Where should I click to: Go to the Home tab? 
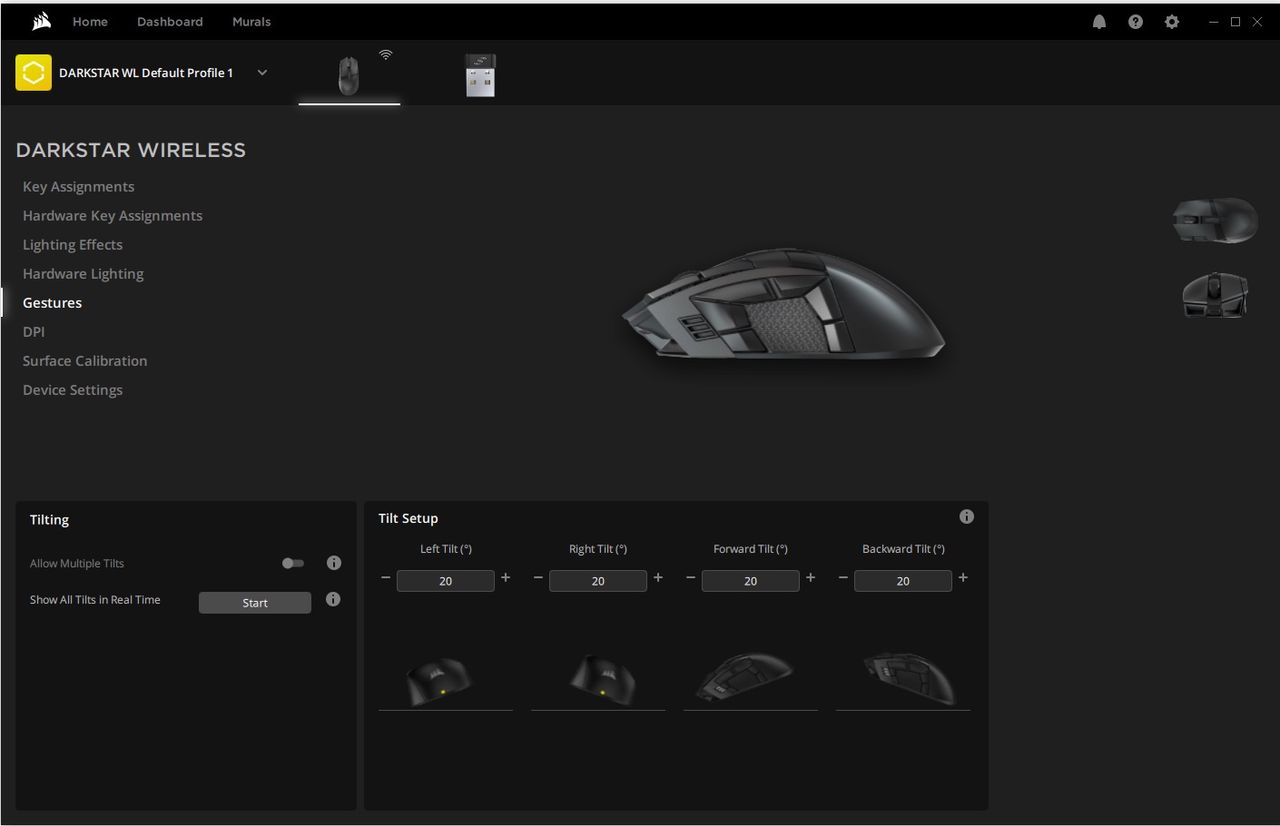point(90,22)
